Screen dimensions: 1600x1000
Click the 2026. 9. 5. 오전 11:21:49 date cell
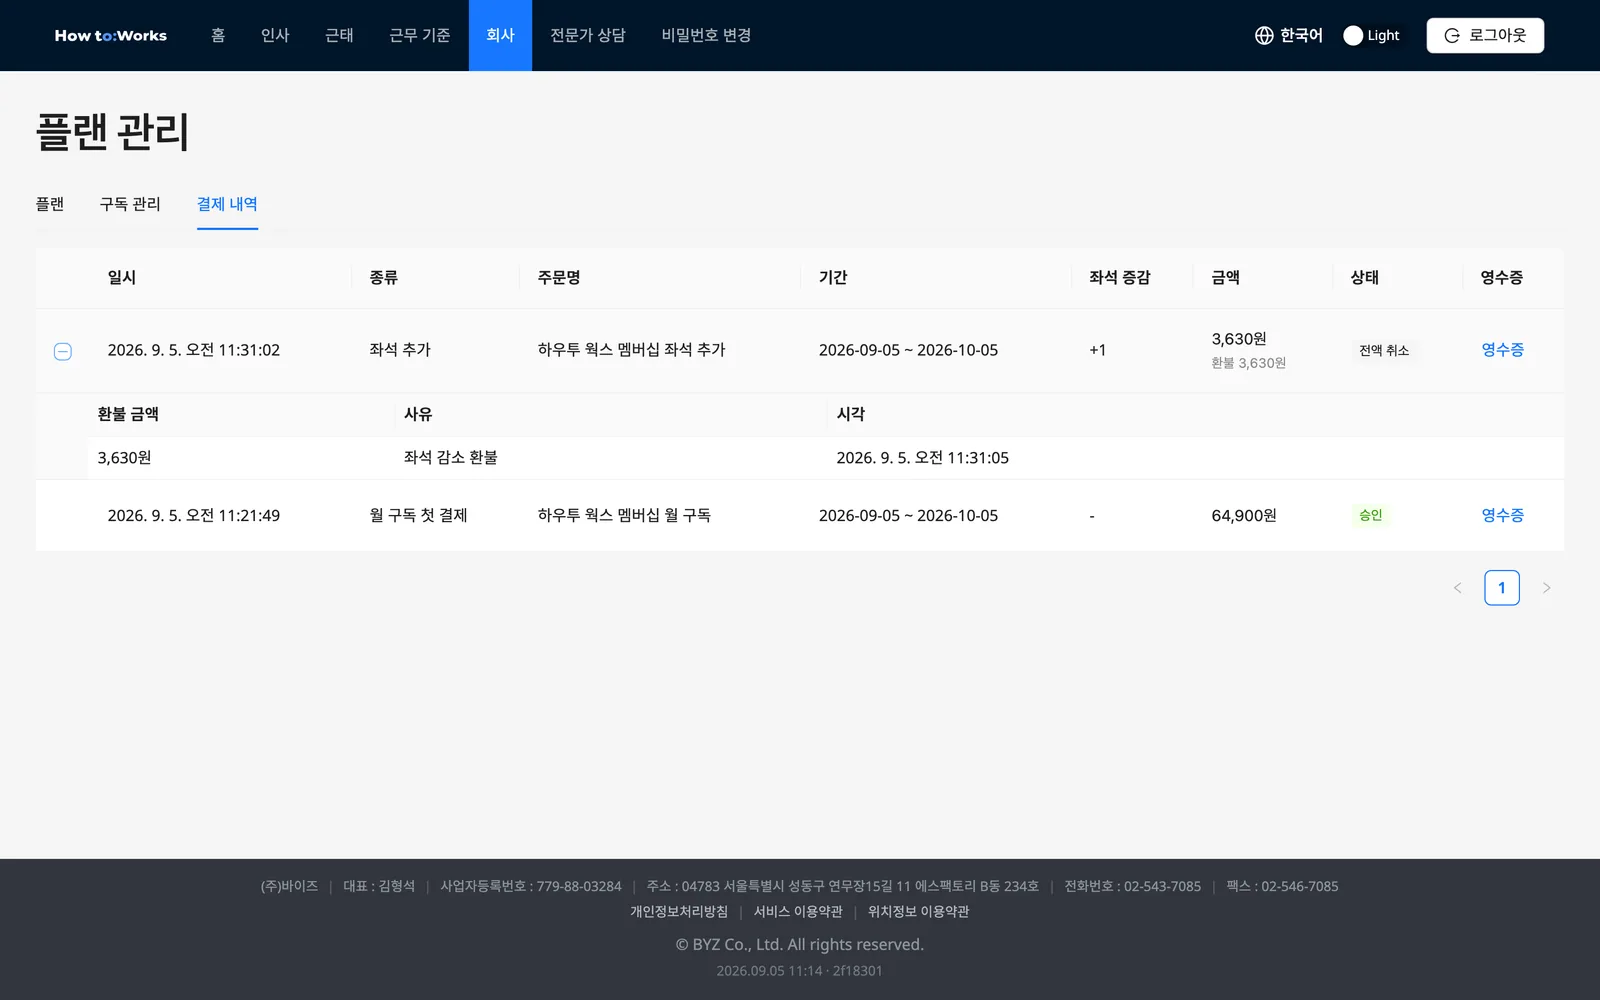pyautogui.click(x=194, y=516)
